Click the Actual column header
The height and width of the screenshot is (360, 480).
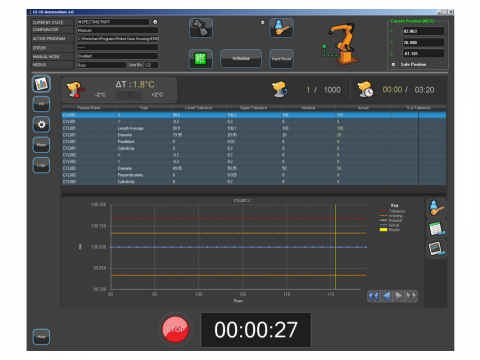click(x=363, y=108)
